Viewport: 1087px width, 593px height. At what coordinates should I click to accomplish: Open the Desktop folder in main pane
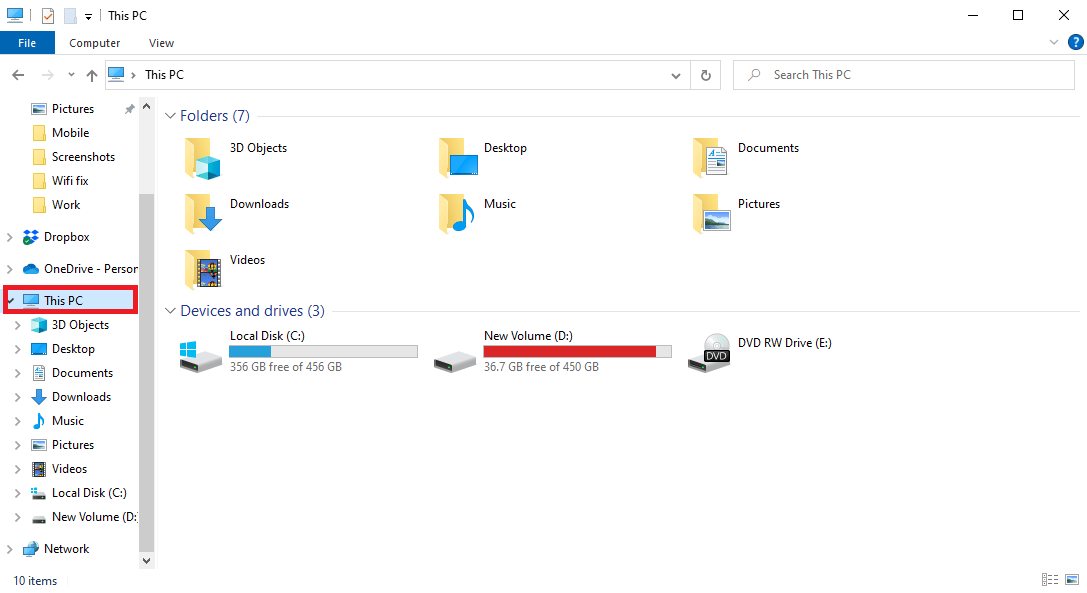[x=458, y=157]
